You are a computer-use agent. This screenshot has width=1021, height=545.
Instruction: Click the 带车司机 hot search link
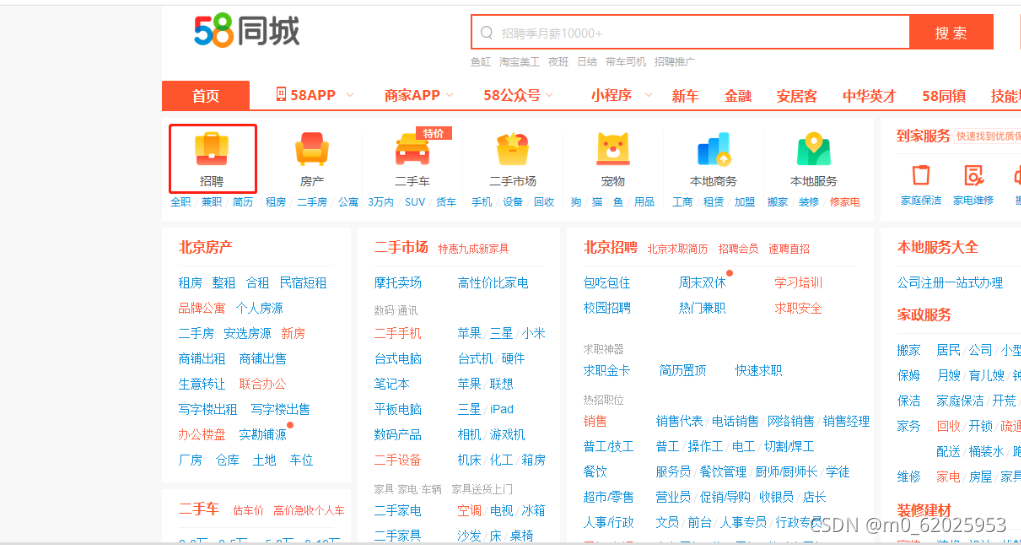626,62
